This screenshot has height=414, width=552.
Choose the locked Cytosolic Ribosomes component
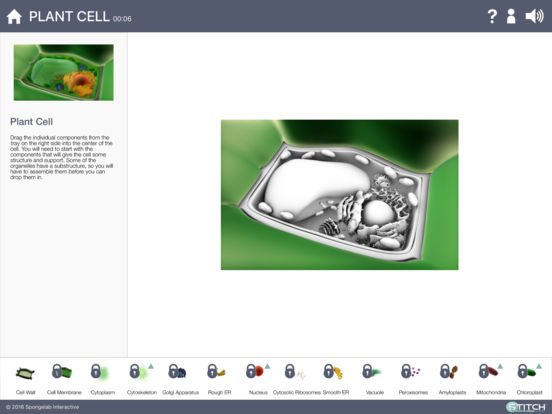coord(295,372)
